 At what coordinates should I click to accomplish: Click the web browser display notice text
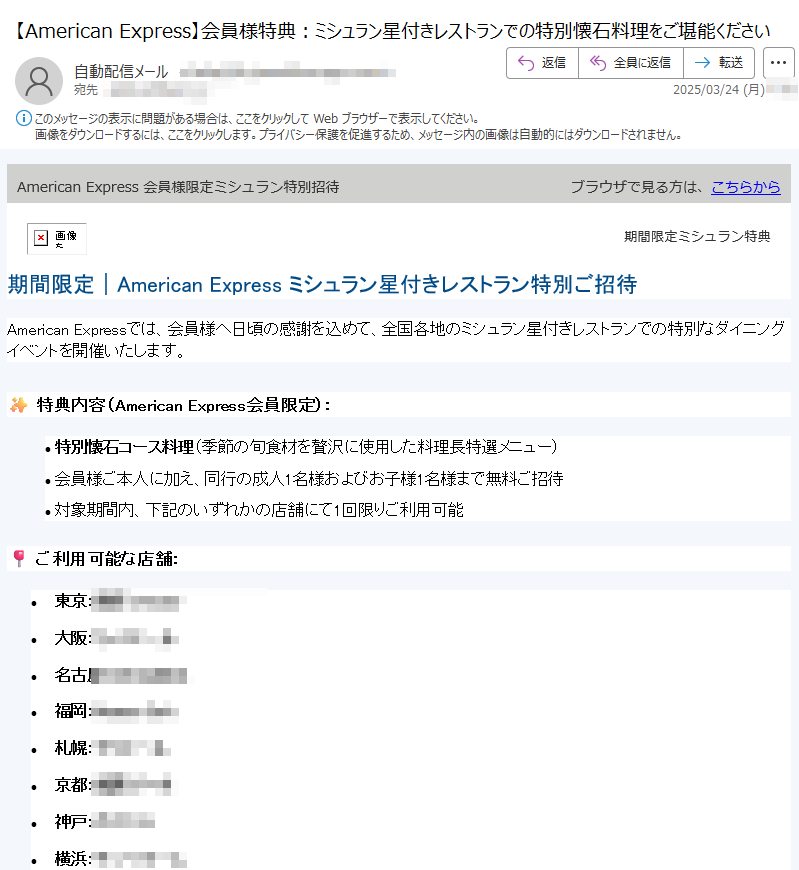[x=257, y=118]
